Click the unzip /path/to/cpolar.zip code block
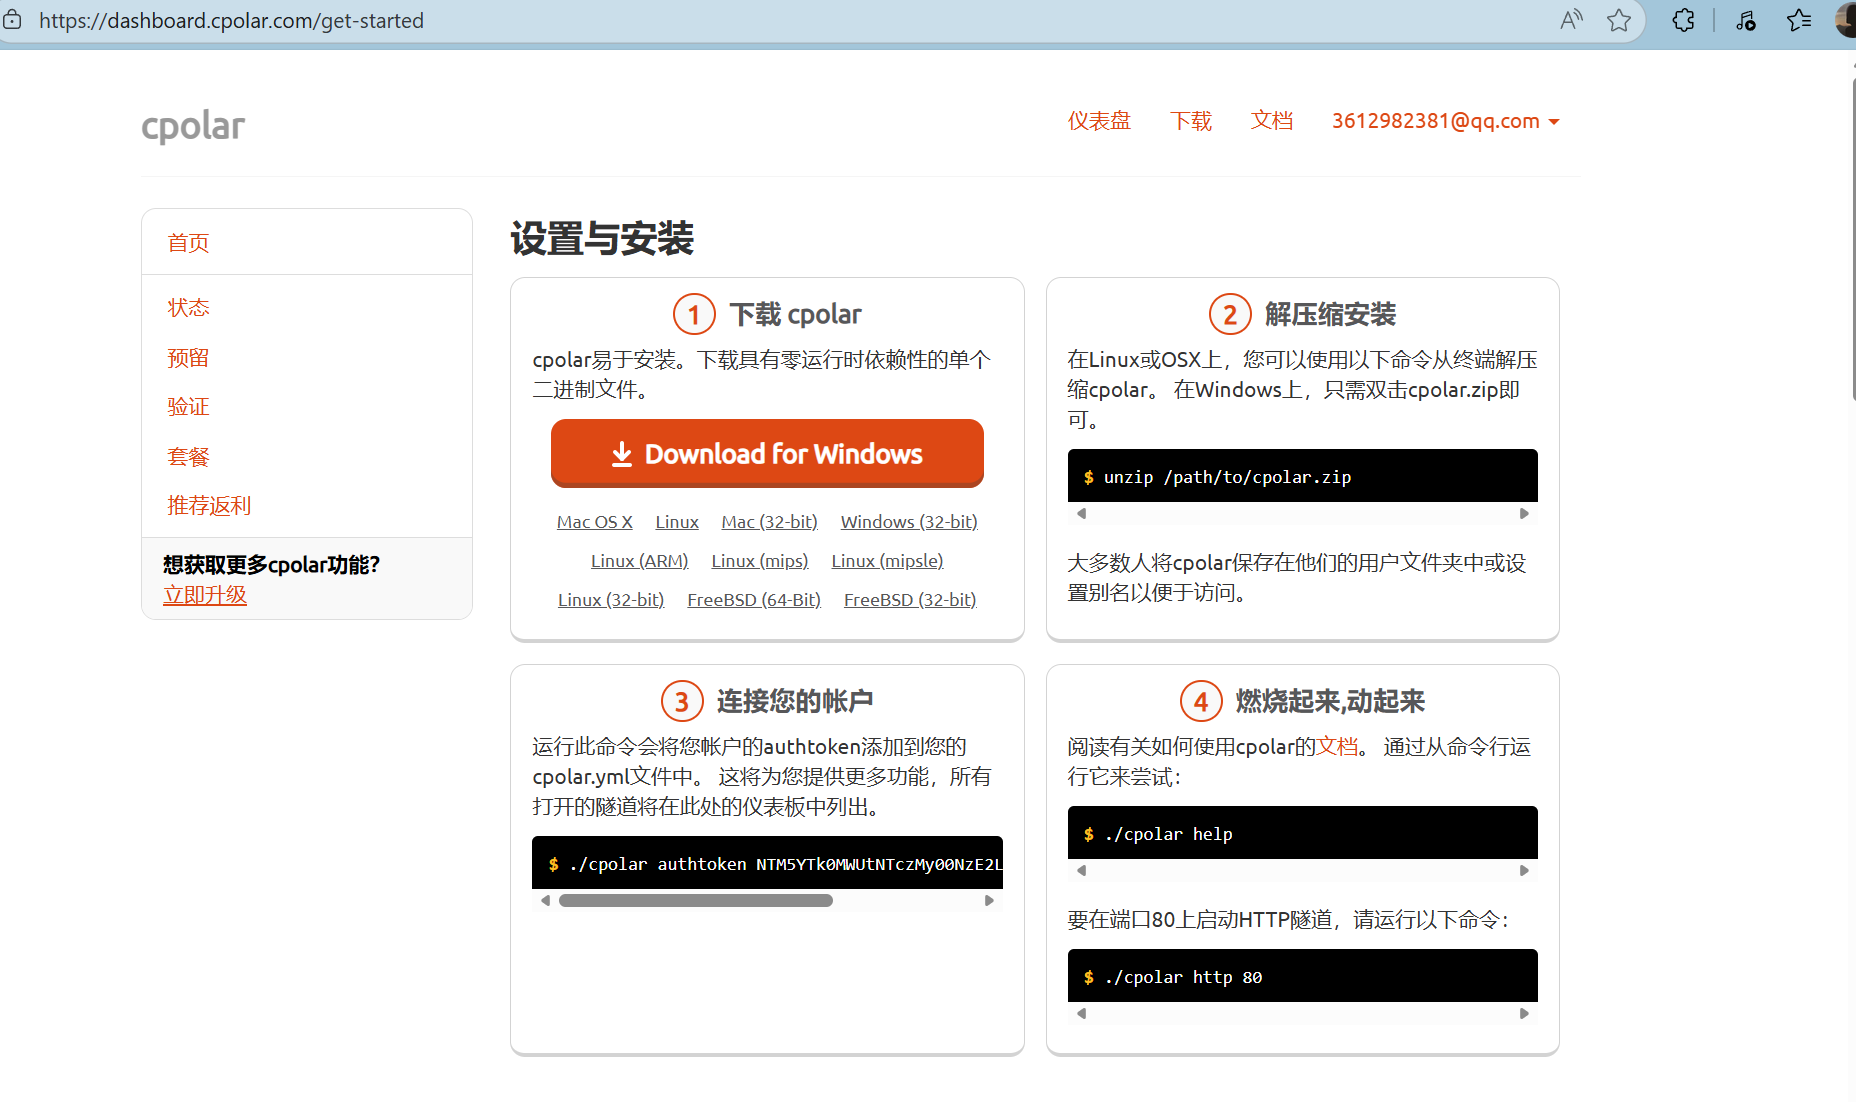1856x1102 pixels. 1303,476
